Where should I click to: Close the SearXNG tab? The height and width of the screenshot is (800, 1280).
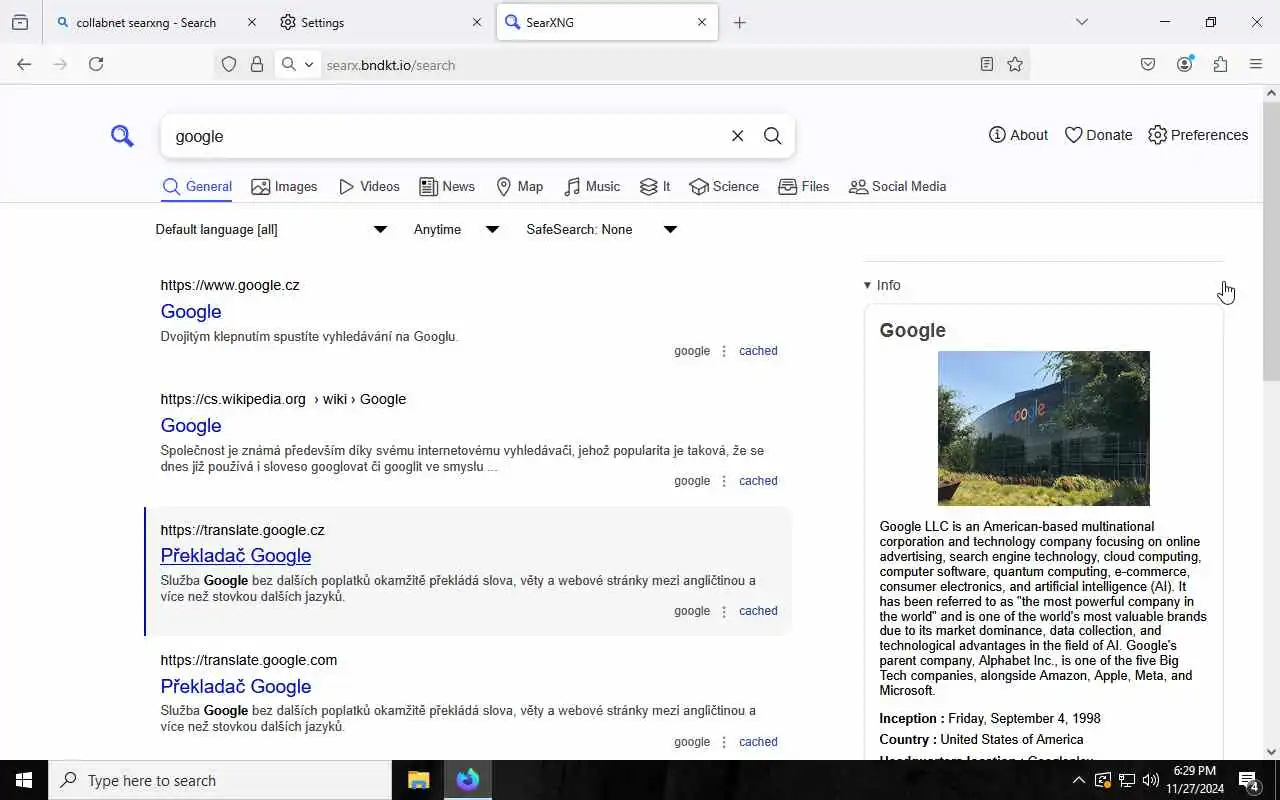701,22
